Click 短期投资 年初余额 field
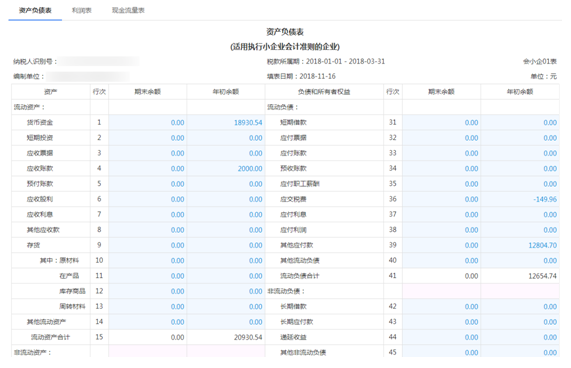Viewport: 571px width, 368px height. click(226, 138)
